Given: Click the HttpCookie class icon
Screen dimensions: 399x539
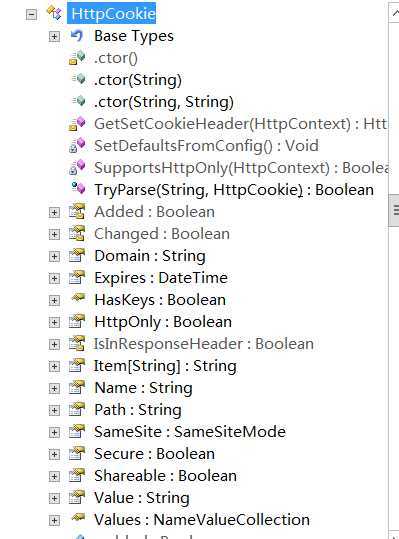Looking at the screenshot, I should coord(54,13).
